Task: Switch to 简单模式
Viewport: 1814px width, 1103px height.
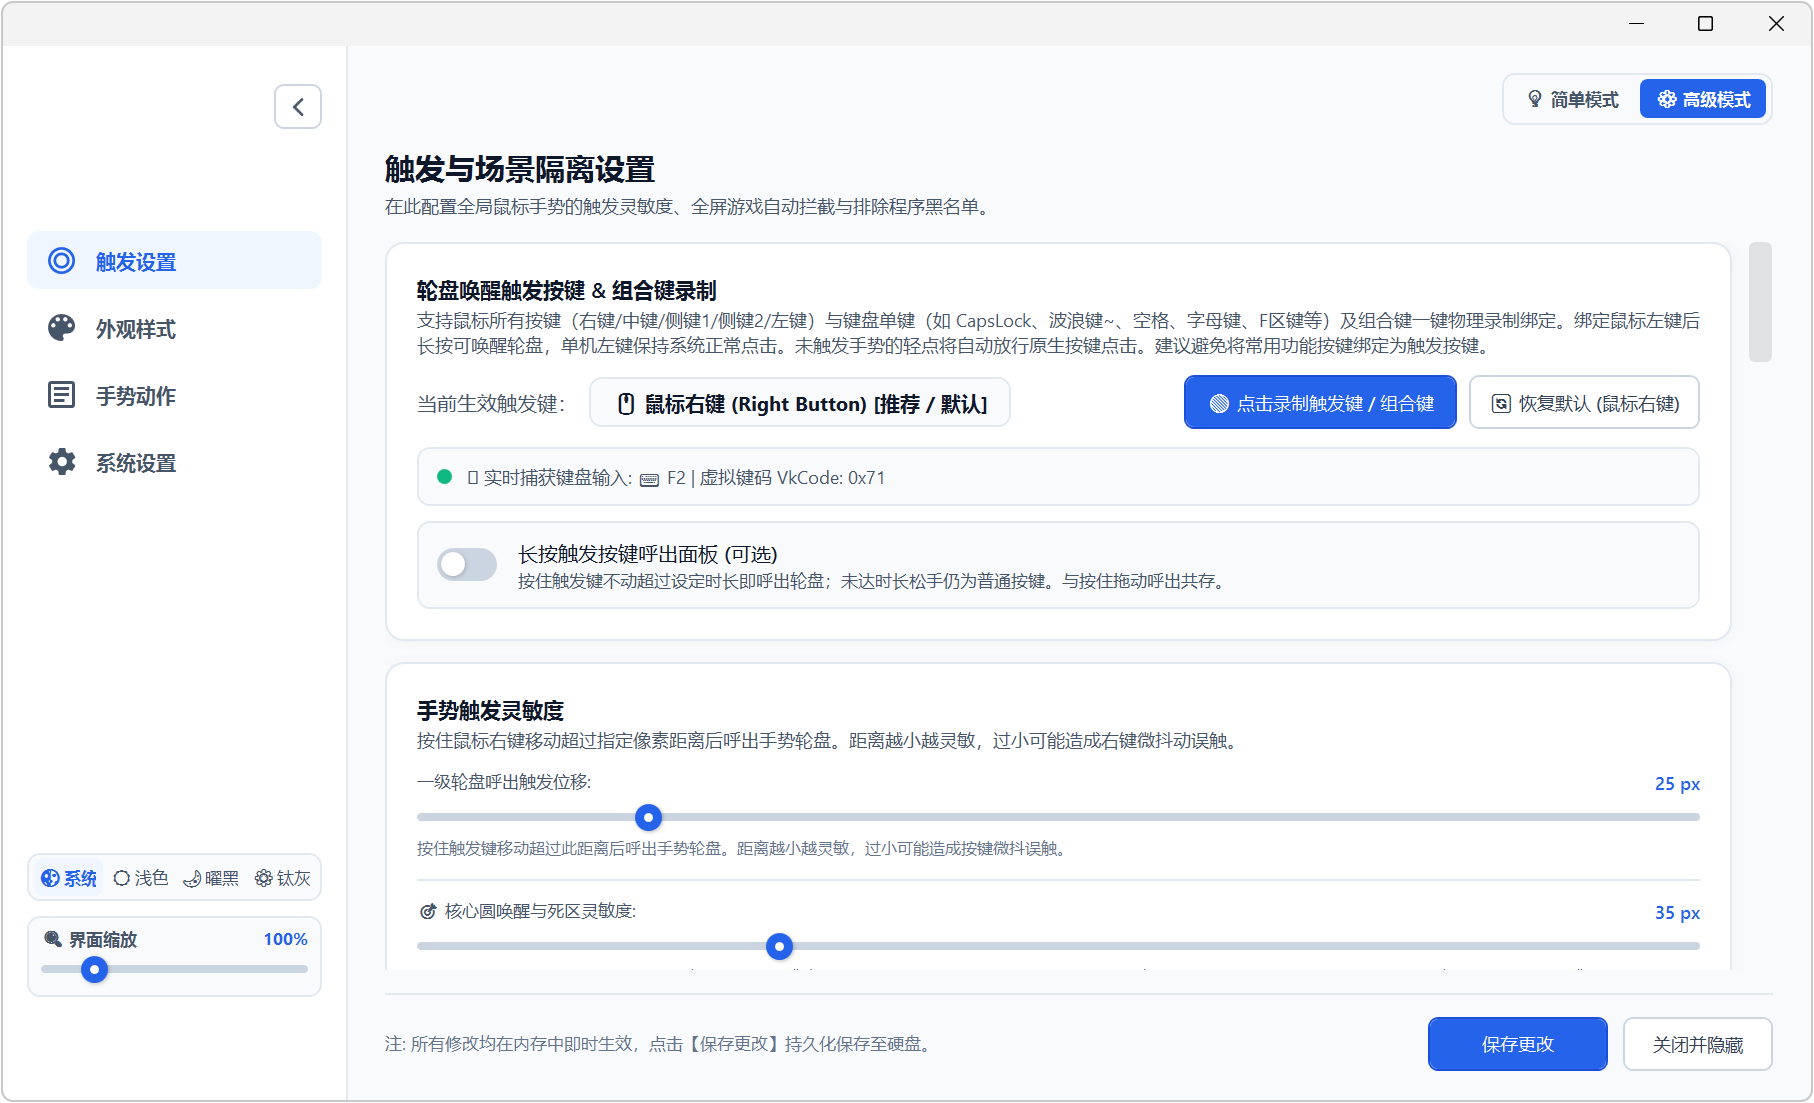Action: (1573, 99)
